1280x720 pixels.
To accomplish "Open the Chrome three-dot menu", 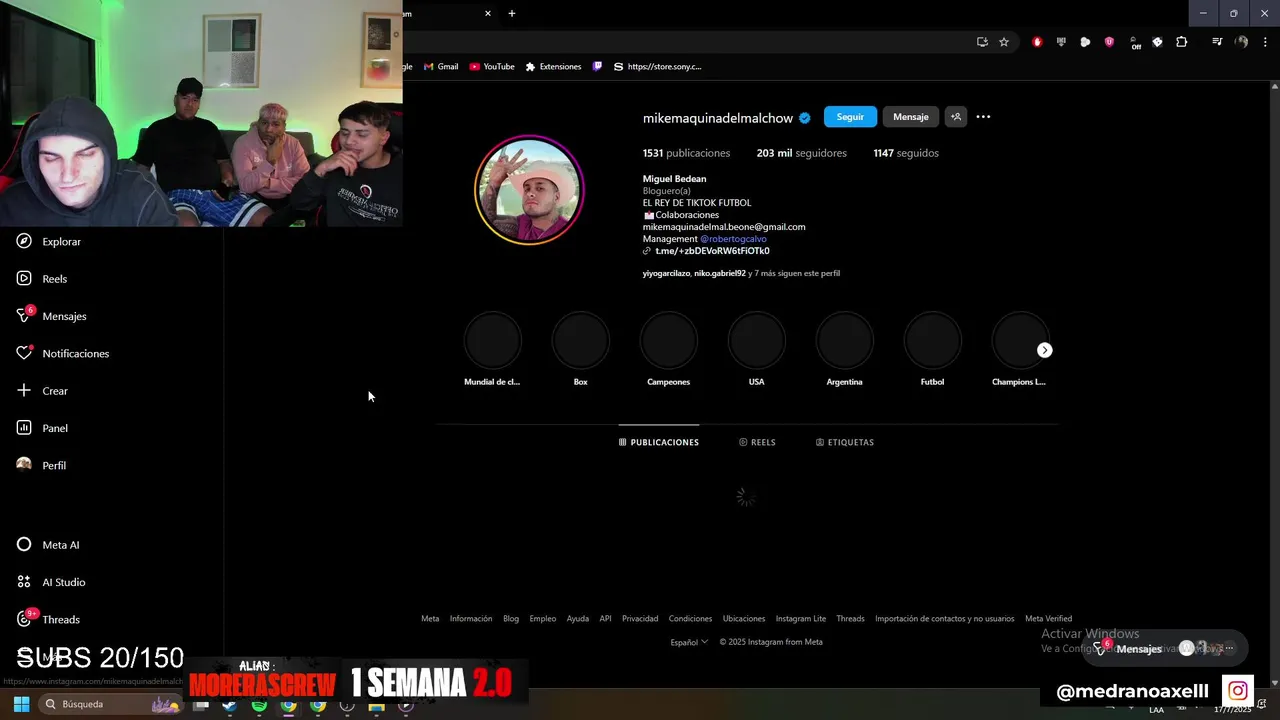I will click(1265, 42).
